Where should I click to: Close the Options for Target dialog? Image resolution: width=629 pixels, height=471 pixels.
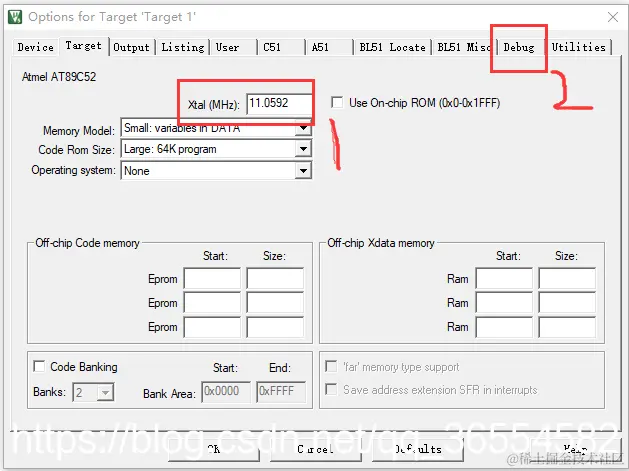tap(613, 17)
